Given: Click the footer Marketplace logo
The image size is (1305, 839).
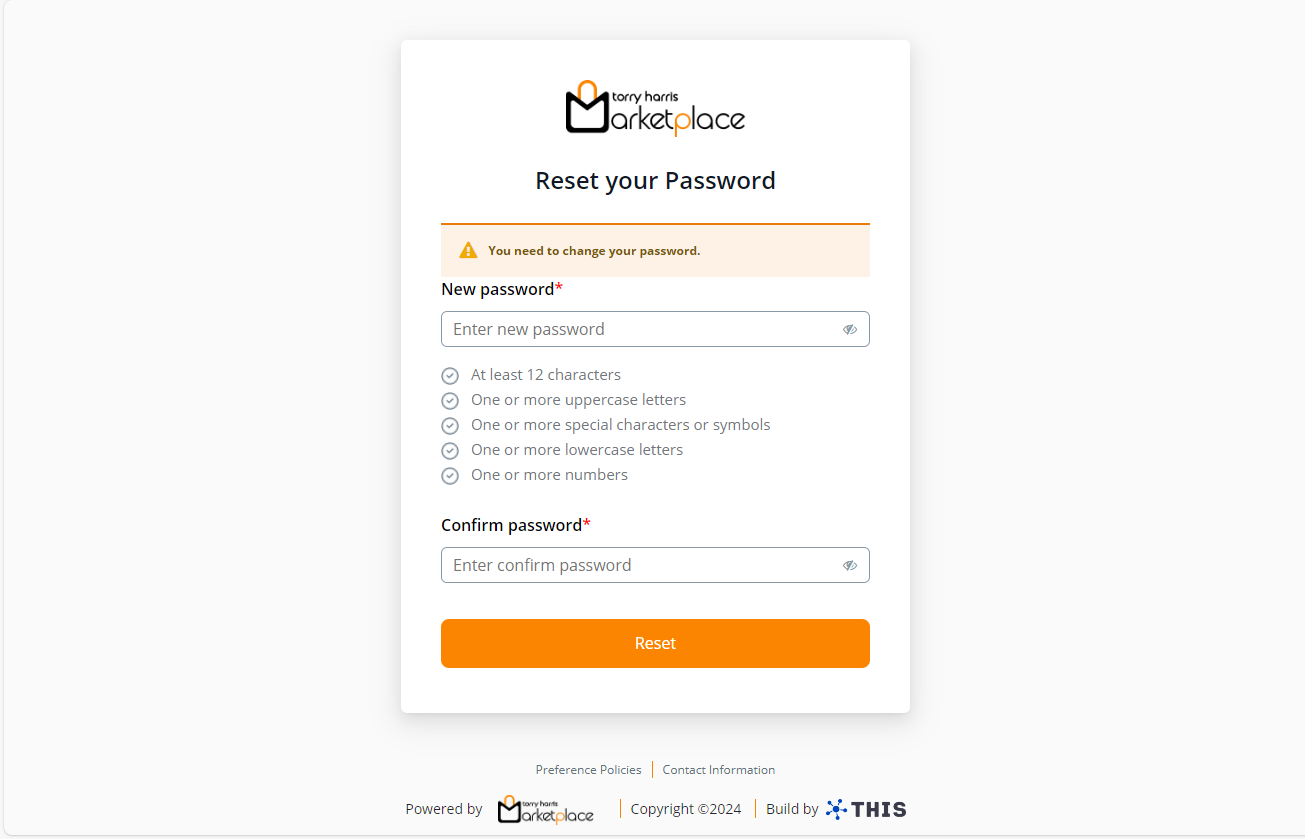Looking at the screenshot, I should point(546,809).
